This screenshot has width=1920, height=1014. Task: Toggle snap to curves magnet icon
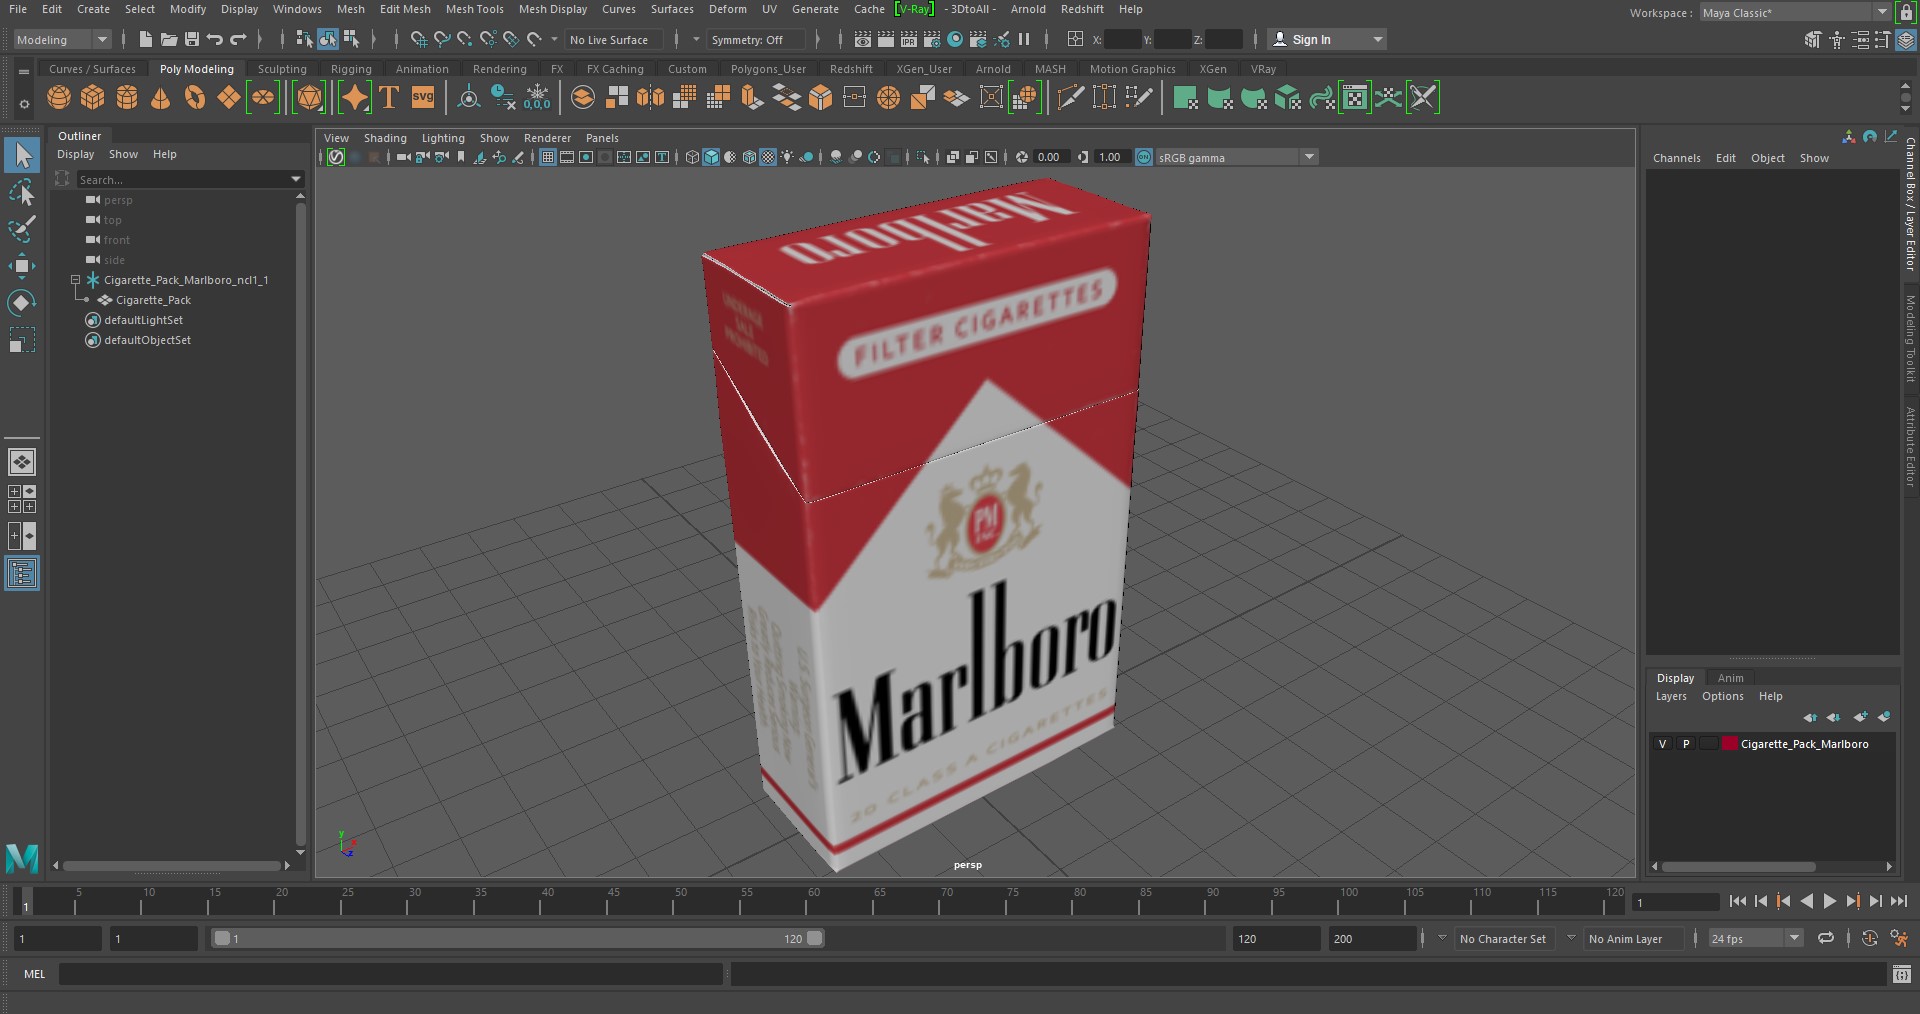coord(441,39)
